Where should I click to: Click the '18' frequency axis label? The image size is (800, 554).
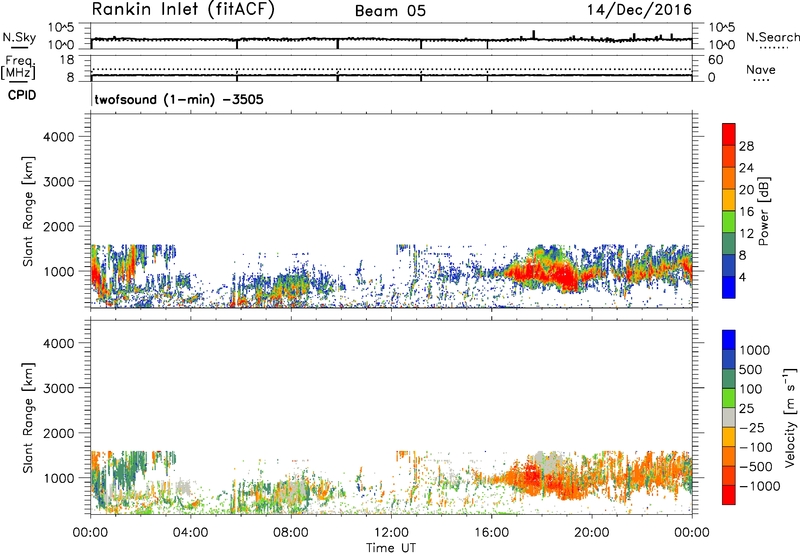(x=67, y=60)
